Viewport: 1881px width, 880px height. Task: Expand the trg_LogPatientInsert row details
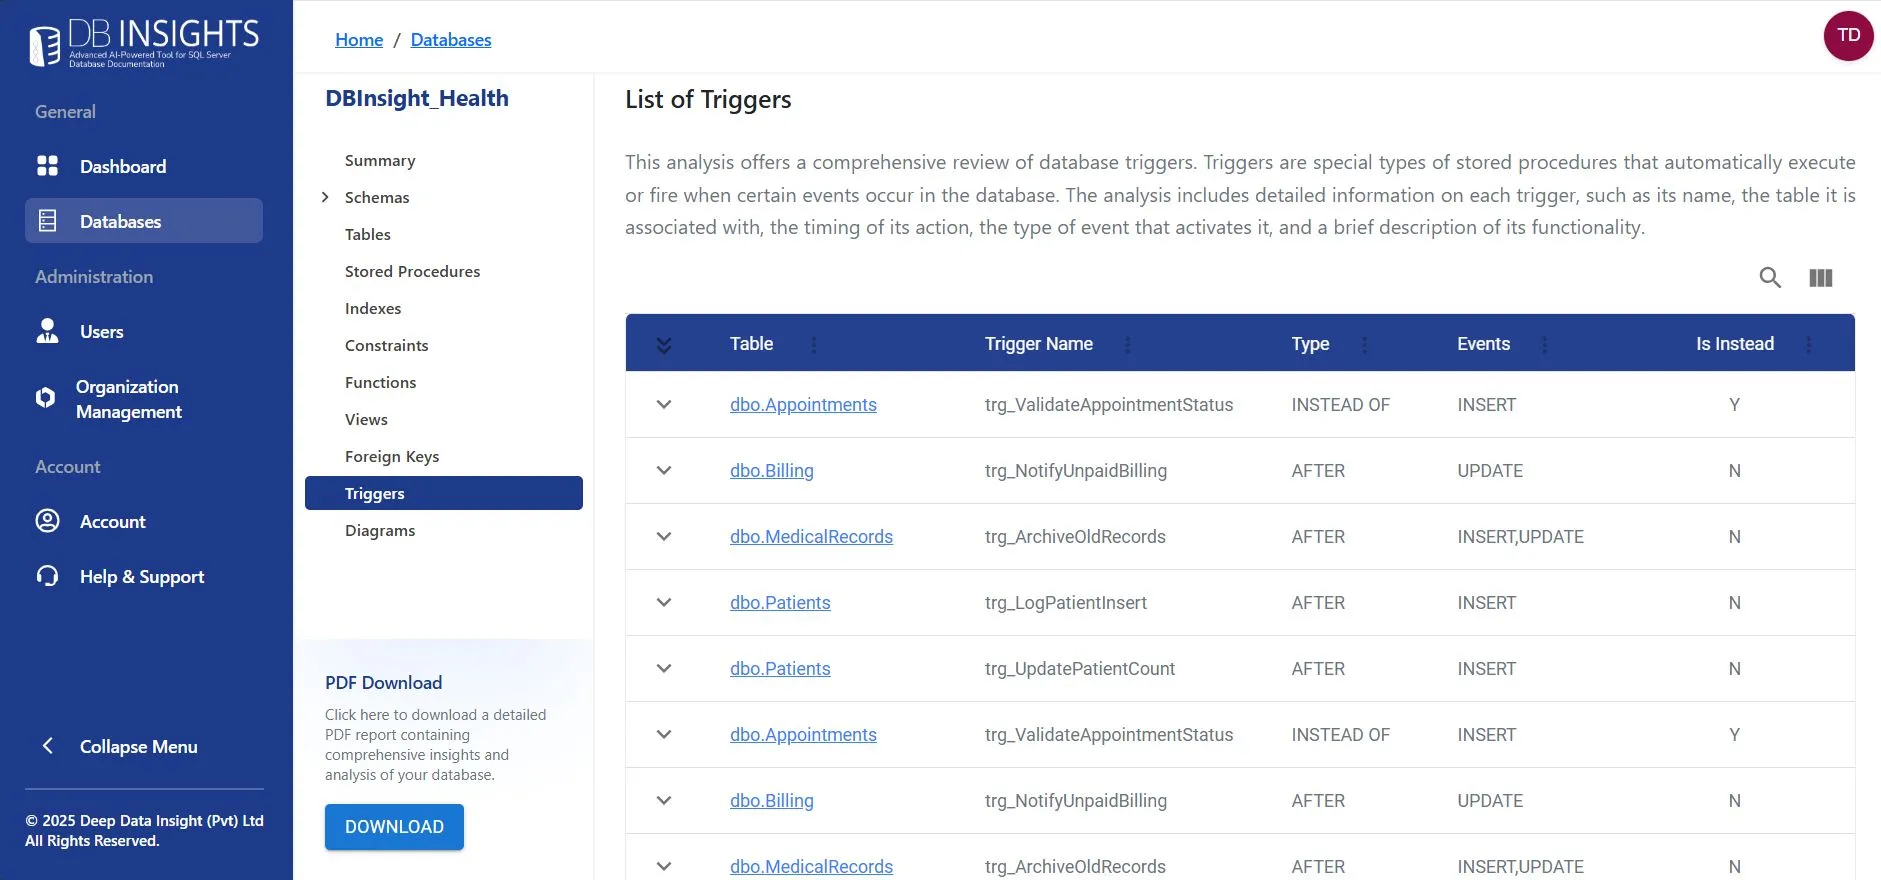[664, 602]
